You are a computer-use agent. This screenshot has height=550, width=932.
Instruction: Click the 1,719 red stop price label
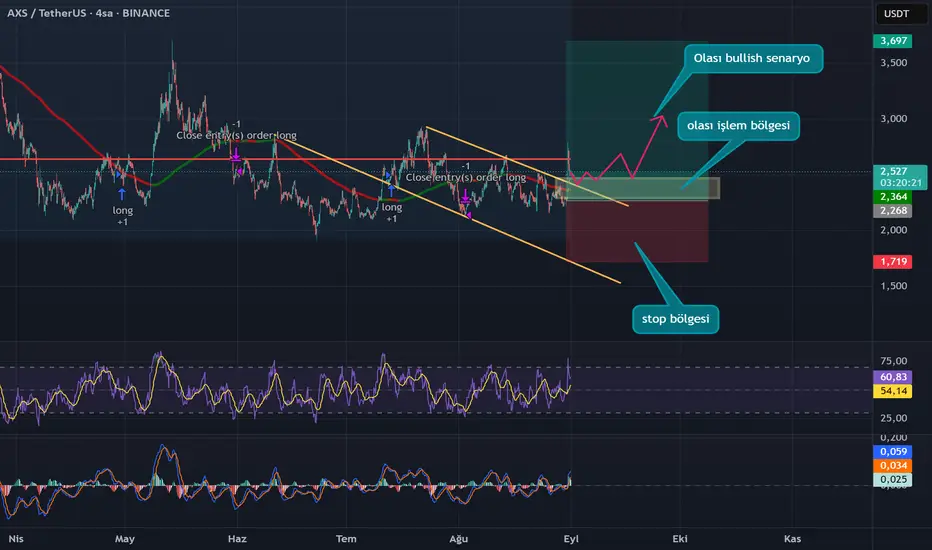pos(893,262)
